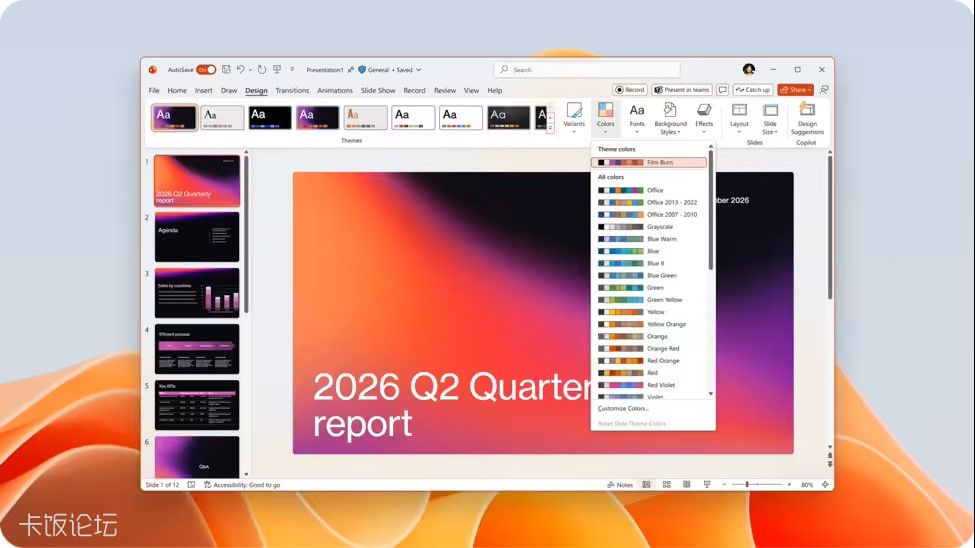Choose the Office color palette
The height and width of the screenshot is (548, 975).
649,190
